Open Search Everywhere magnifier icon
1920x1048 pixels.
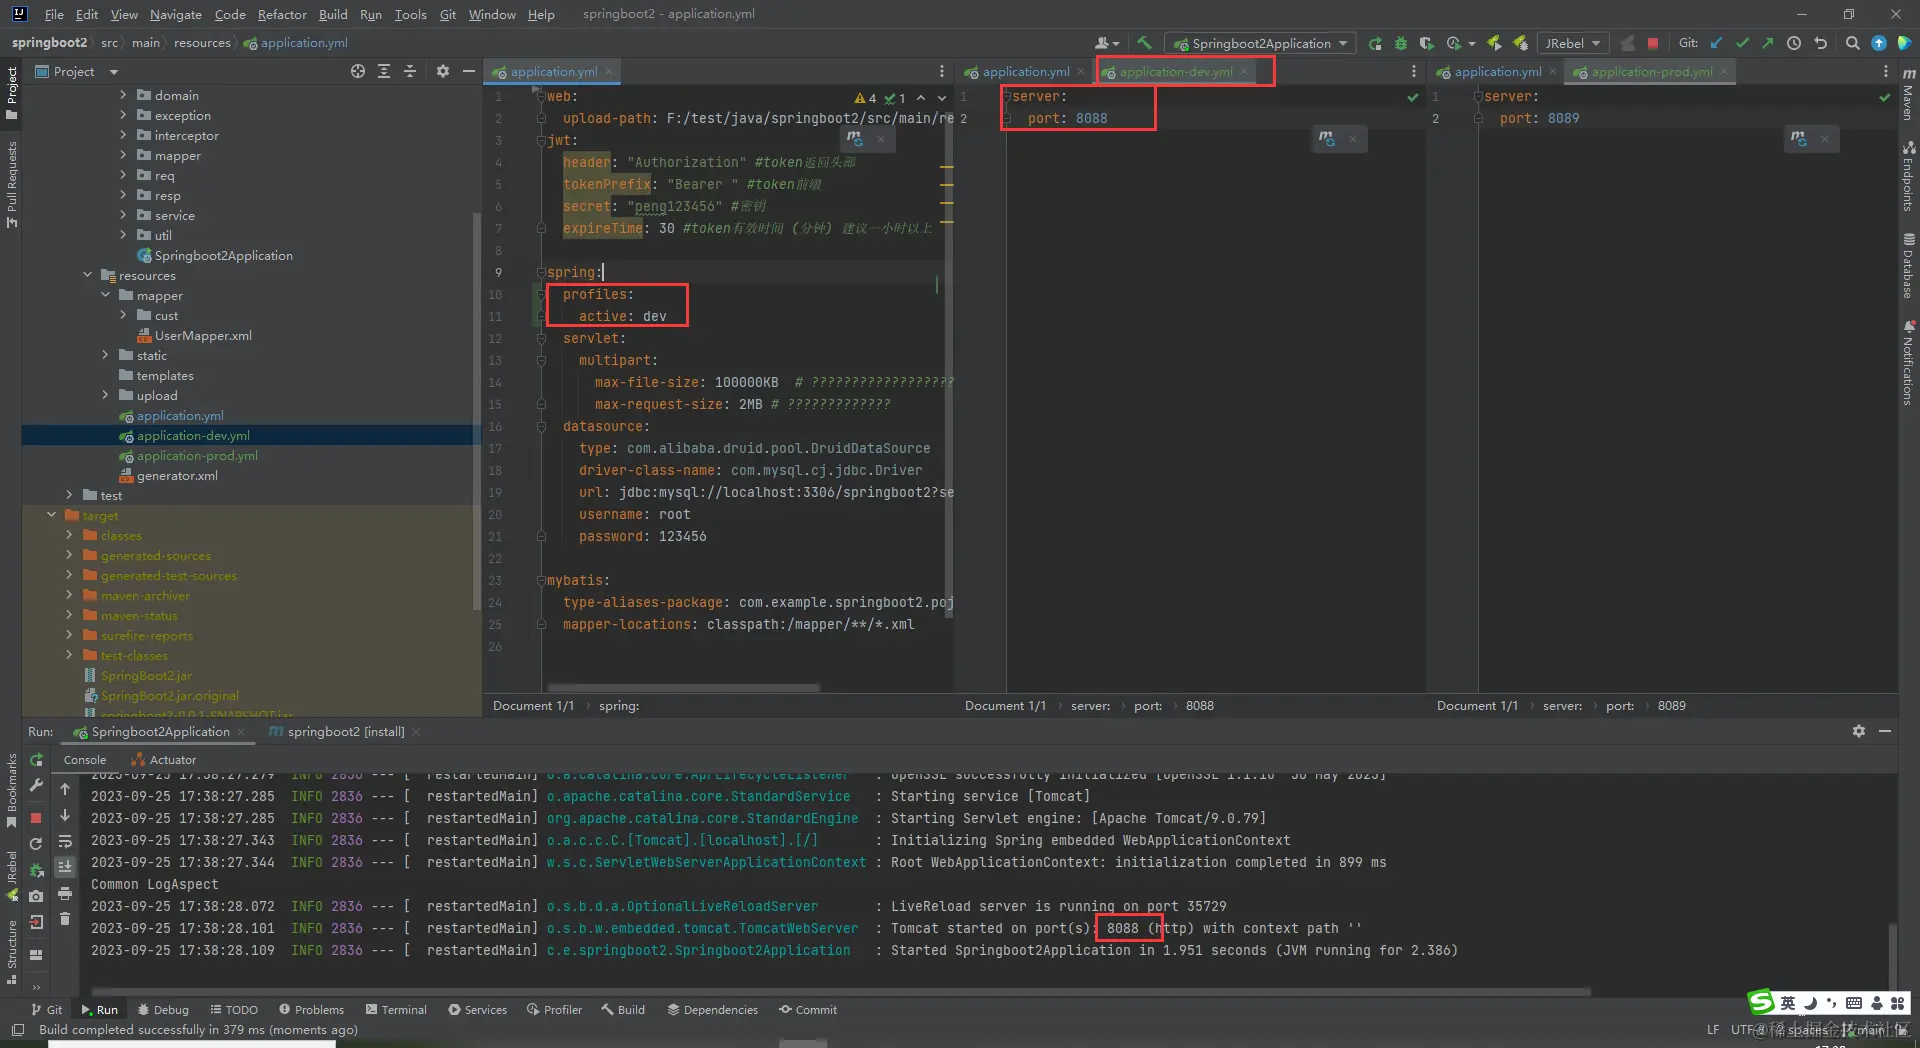[1853, 43]
